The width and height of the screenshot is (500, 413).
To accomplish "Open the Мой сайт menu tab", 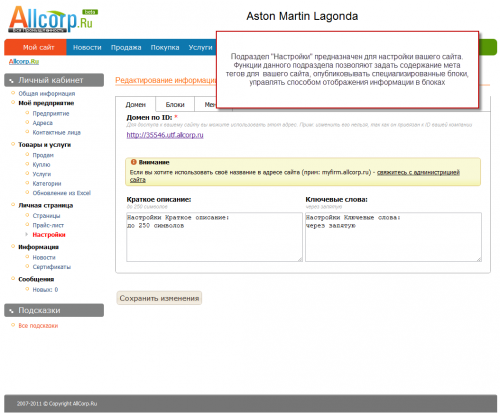I will [35, 47].
